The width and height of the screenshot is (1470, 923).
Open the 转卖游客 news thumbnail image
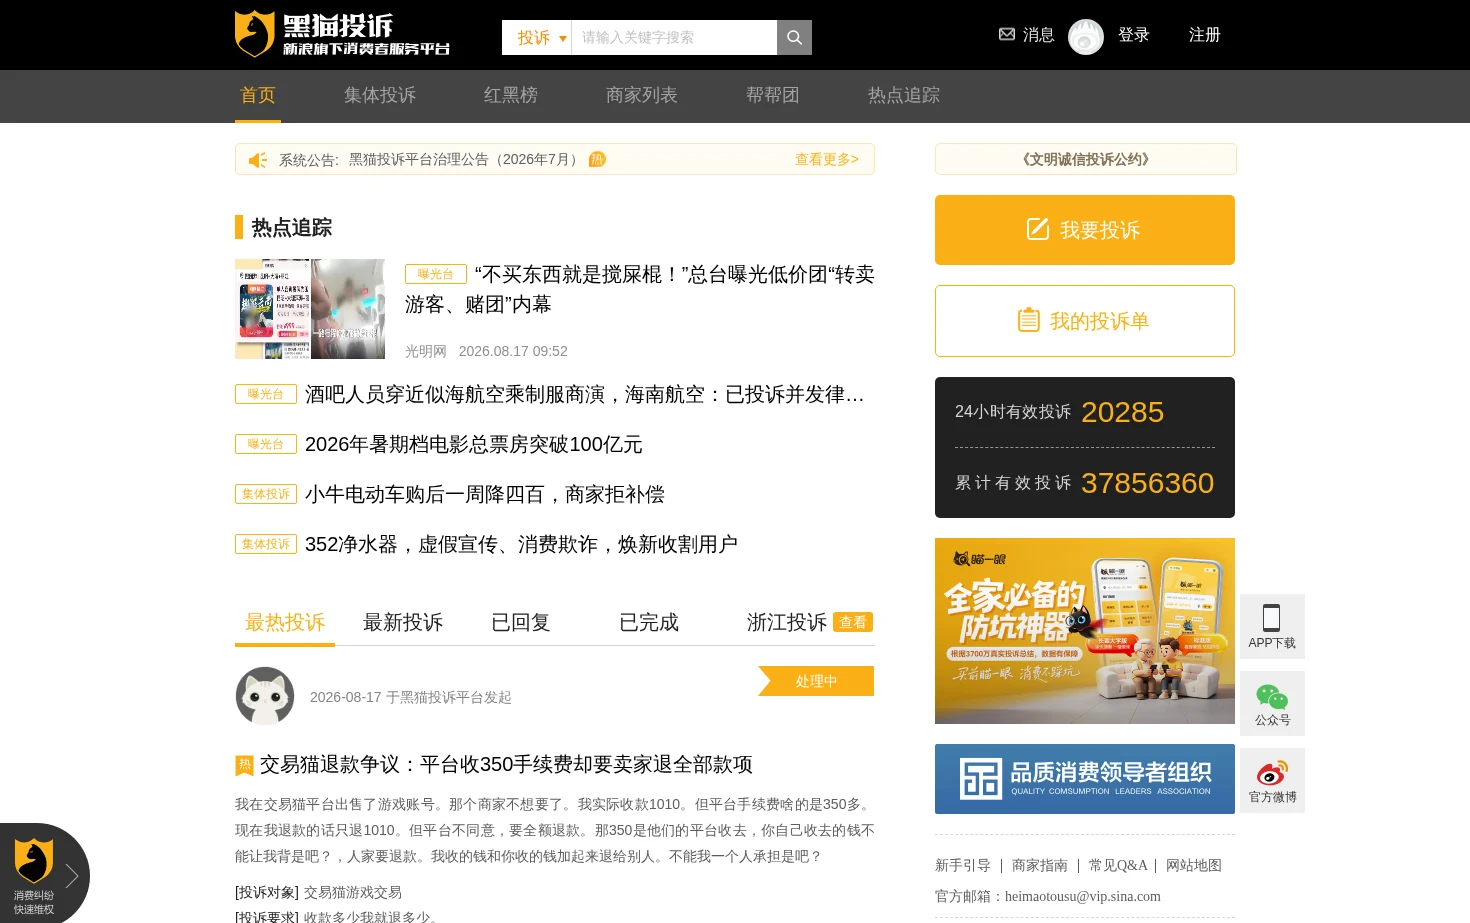click(x=310, y=309)
